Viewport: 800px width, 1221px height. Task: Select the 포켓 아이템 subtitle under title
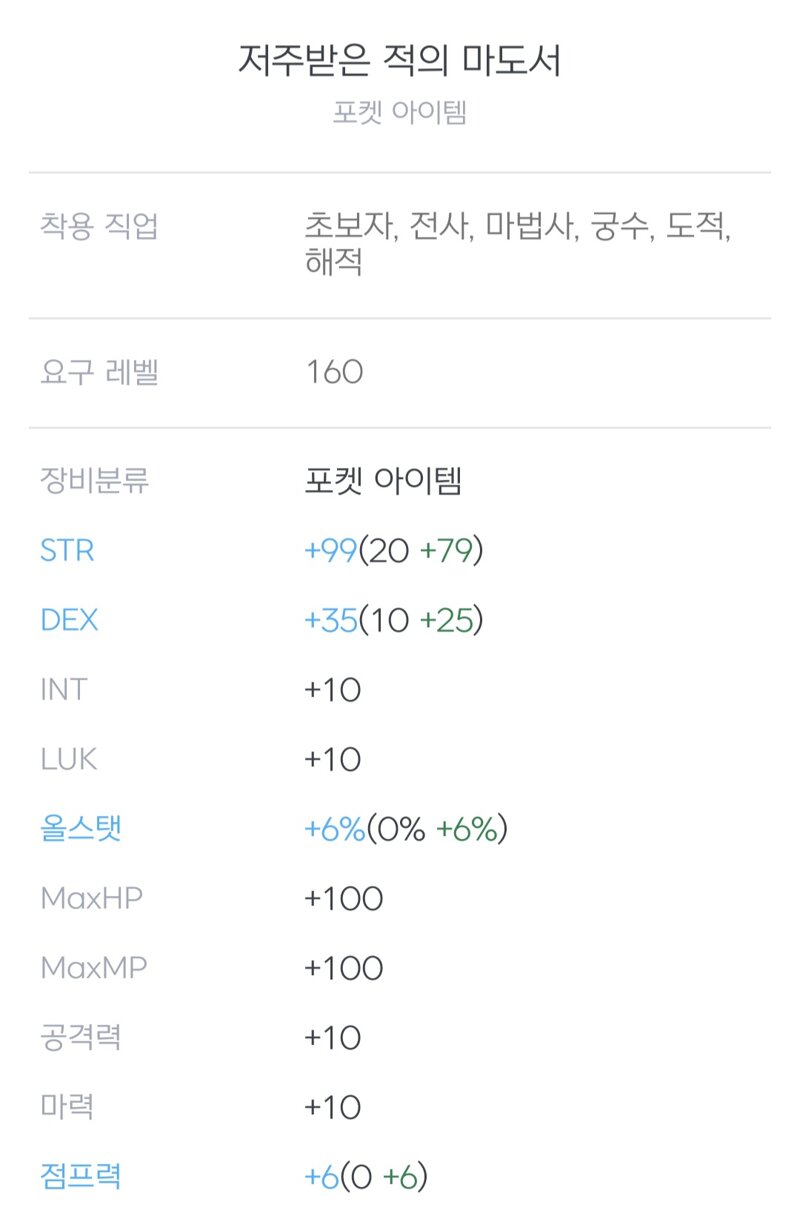click(400, 111)
